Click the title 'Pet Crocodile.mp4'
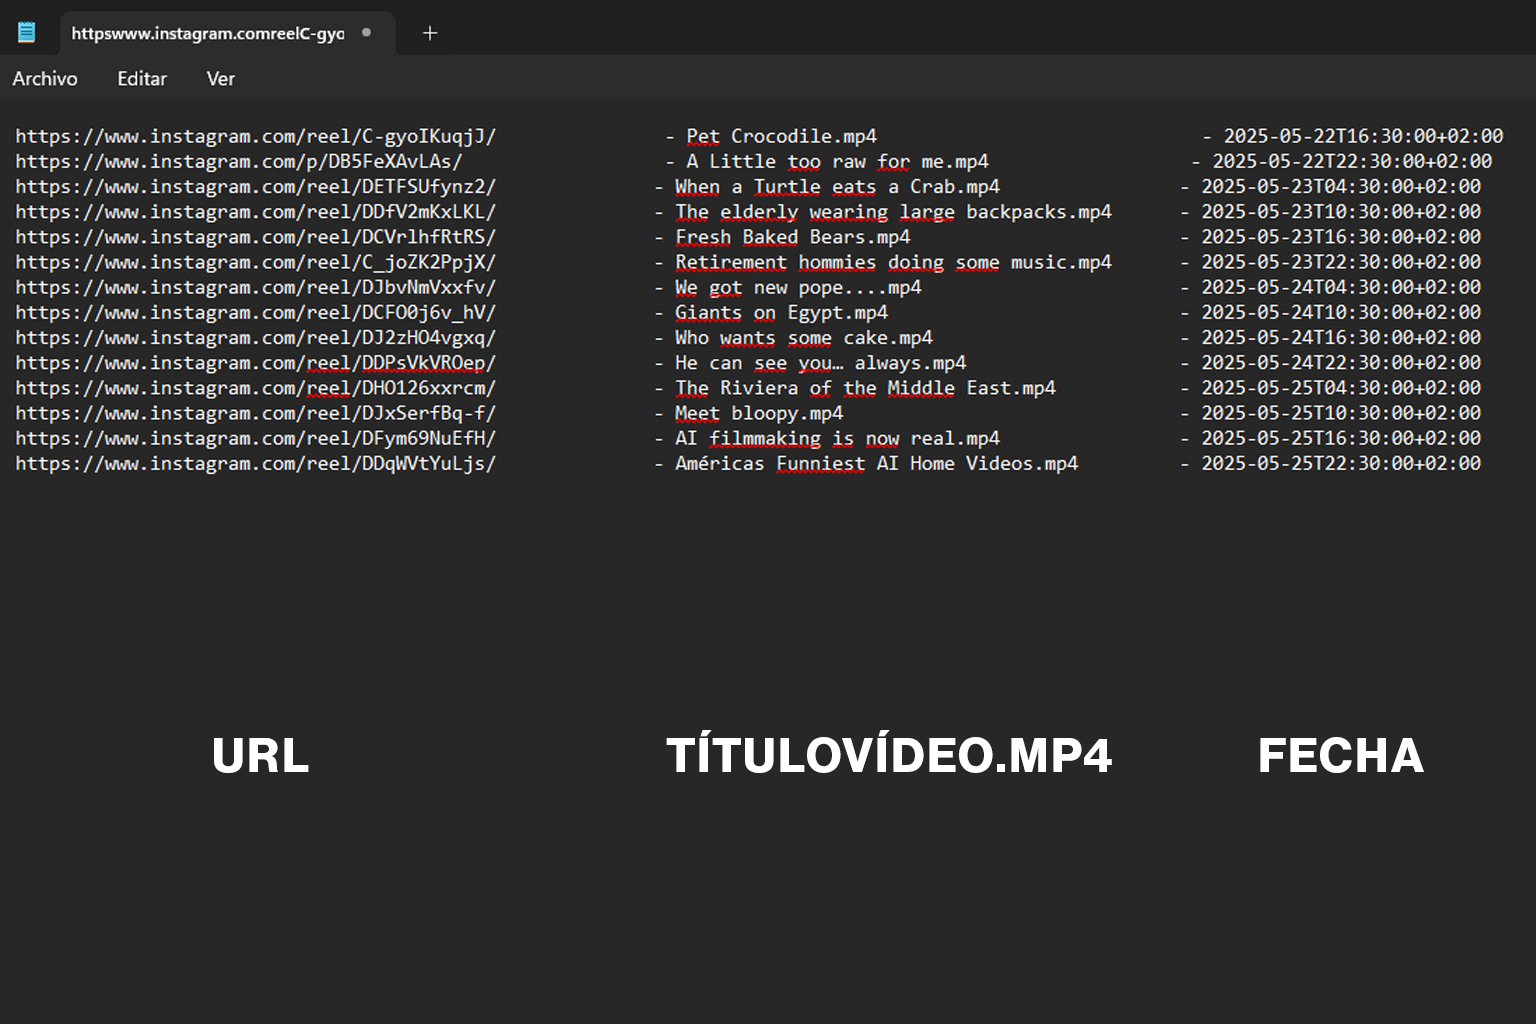This screenshot has width=1536, height=1024. click(782, 137)
